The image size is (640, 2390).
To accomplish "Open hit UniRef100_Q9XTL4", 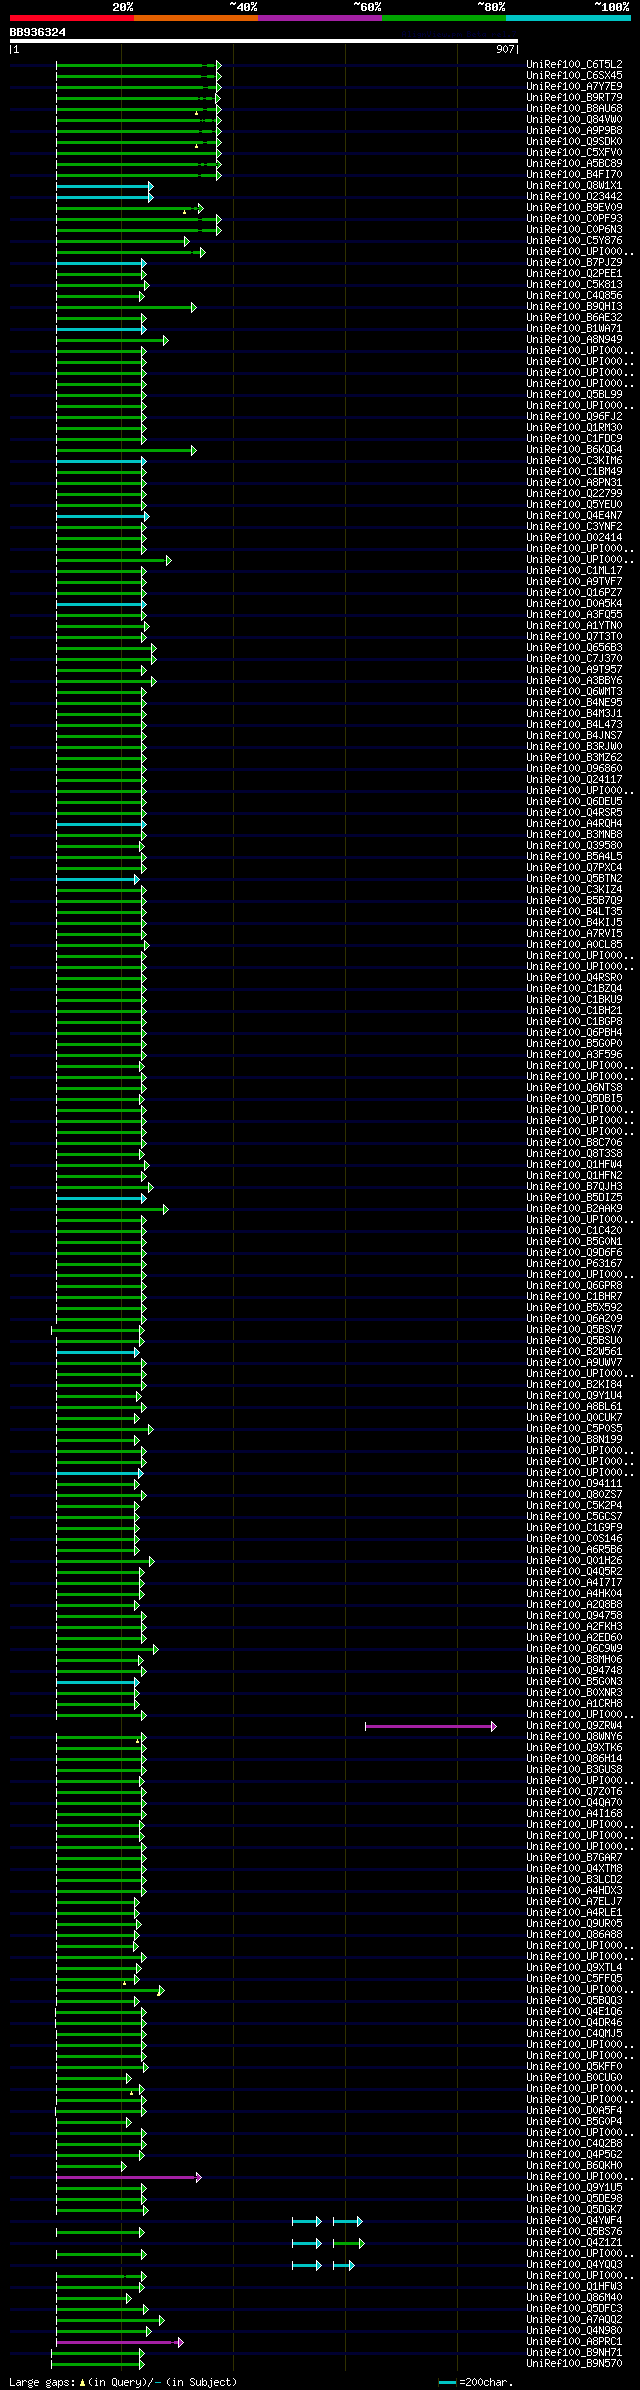I will tap(574, 1967).
